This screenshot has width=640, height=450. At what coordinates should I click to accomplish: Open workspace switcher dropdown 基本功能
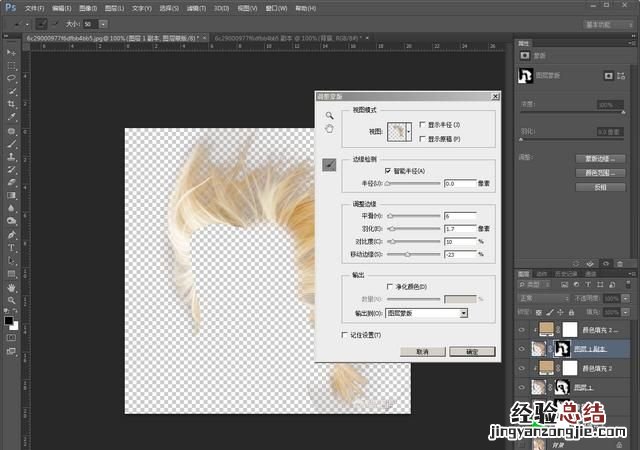tap(608, 25)
